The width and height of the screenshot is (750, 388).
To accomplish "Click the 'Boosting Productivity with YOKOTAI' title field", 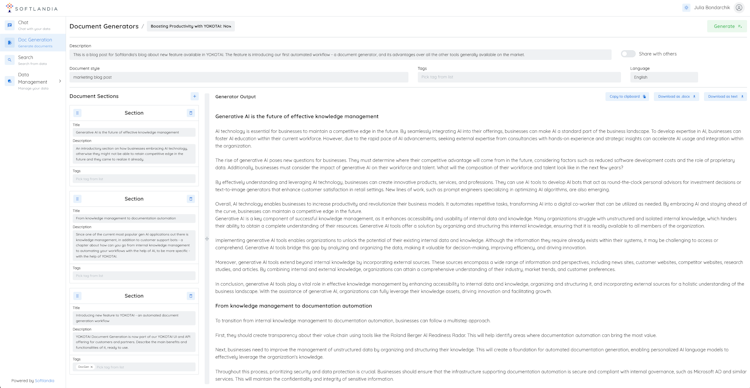I will (191, 26).
